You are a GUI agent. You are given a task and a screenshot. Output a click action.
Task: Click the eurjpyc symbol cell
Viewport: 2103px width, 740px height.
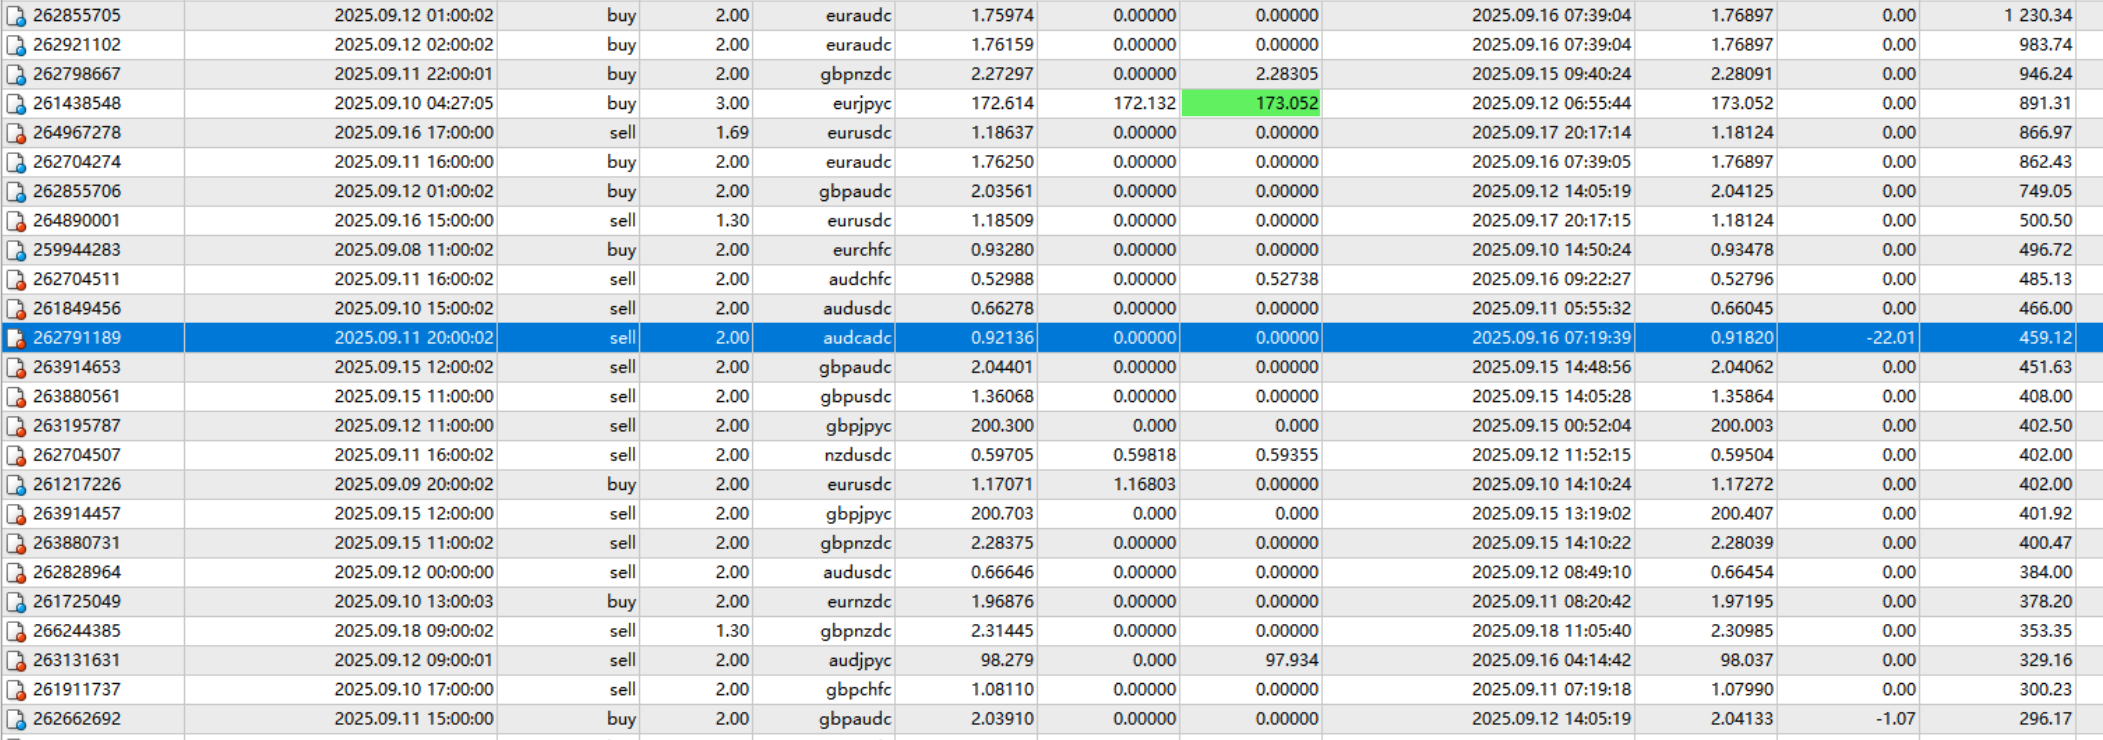[862, 103]
